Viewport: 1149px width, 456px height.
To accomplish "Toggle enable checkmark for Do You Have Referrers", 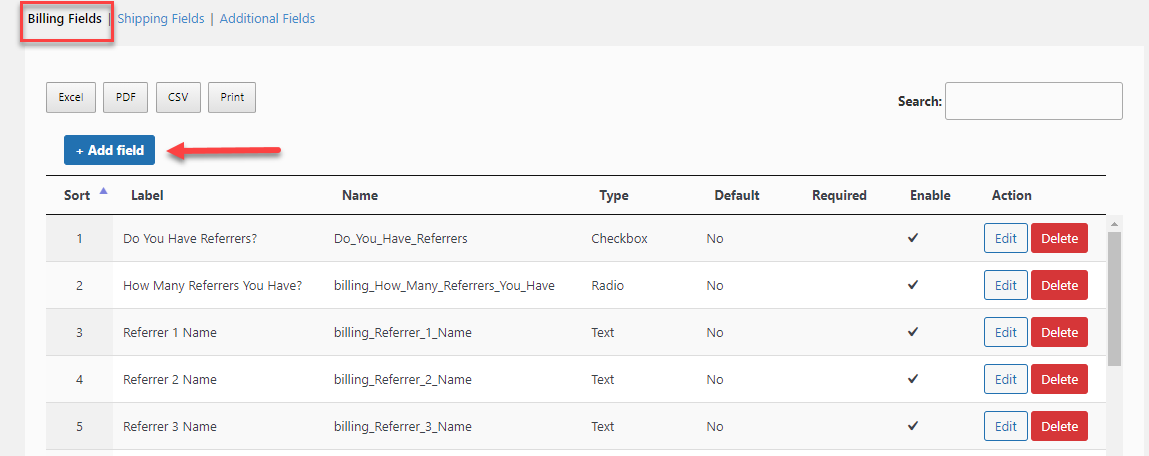I will (x=912, y=238).
